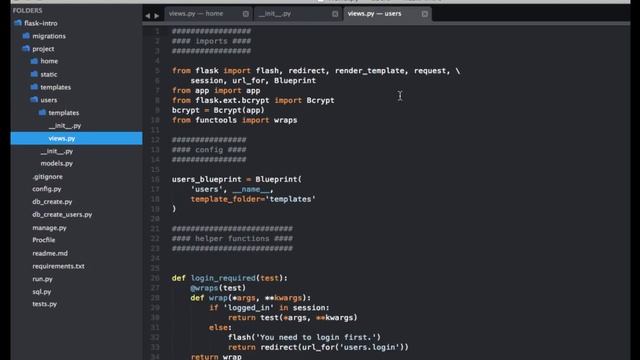Go to next tab with right arrow
Viewport: 640px width, 360px height.
pos(157,16)
